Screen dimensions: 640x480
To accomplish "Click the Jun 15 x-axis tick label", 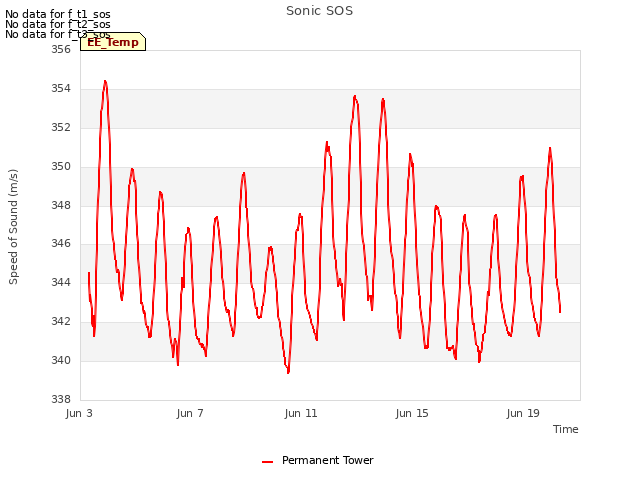I will click(412, 413).
